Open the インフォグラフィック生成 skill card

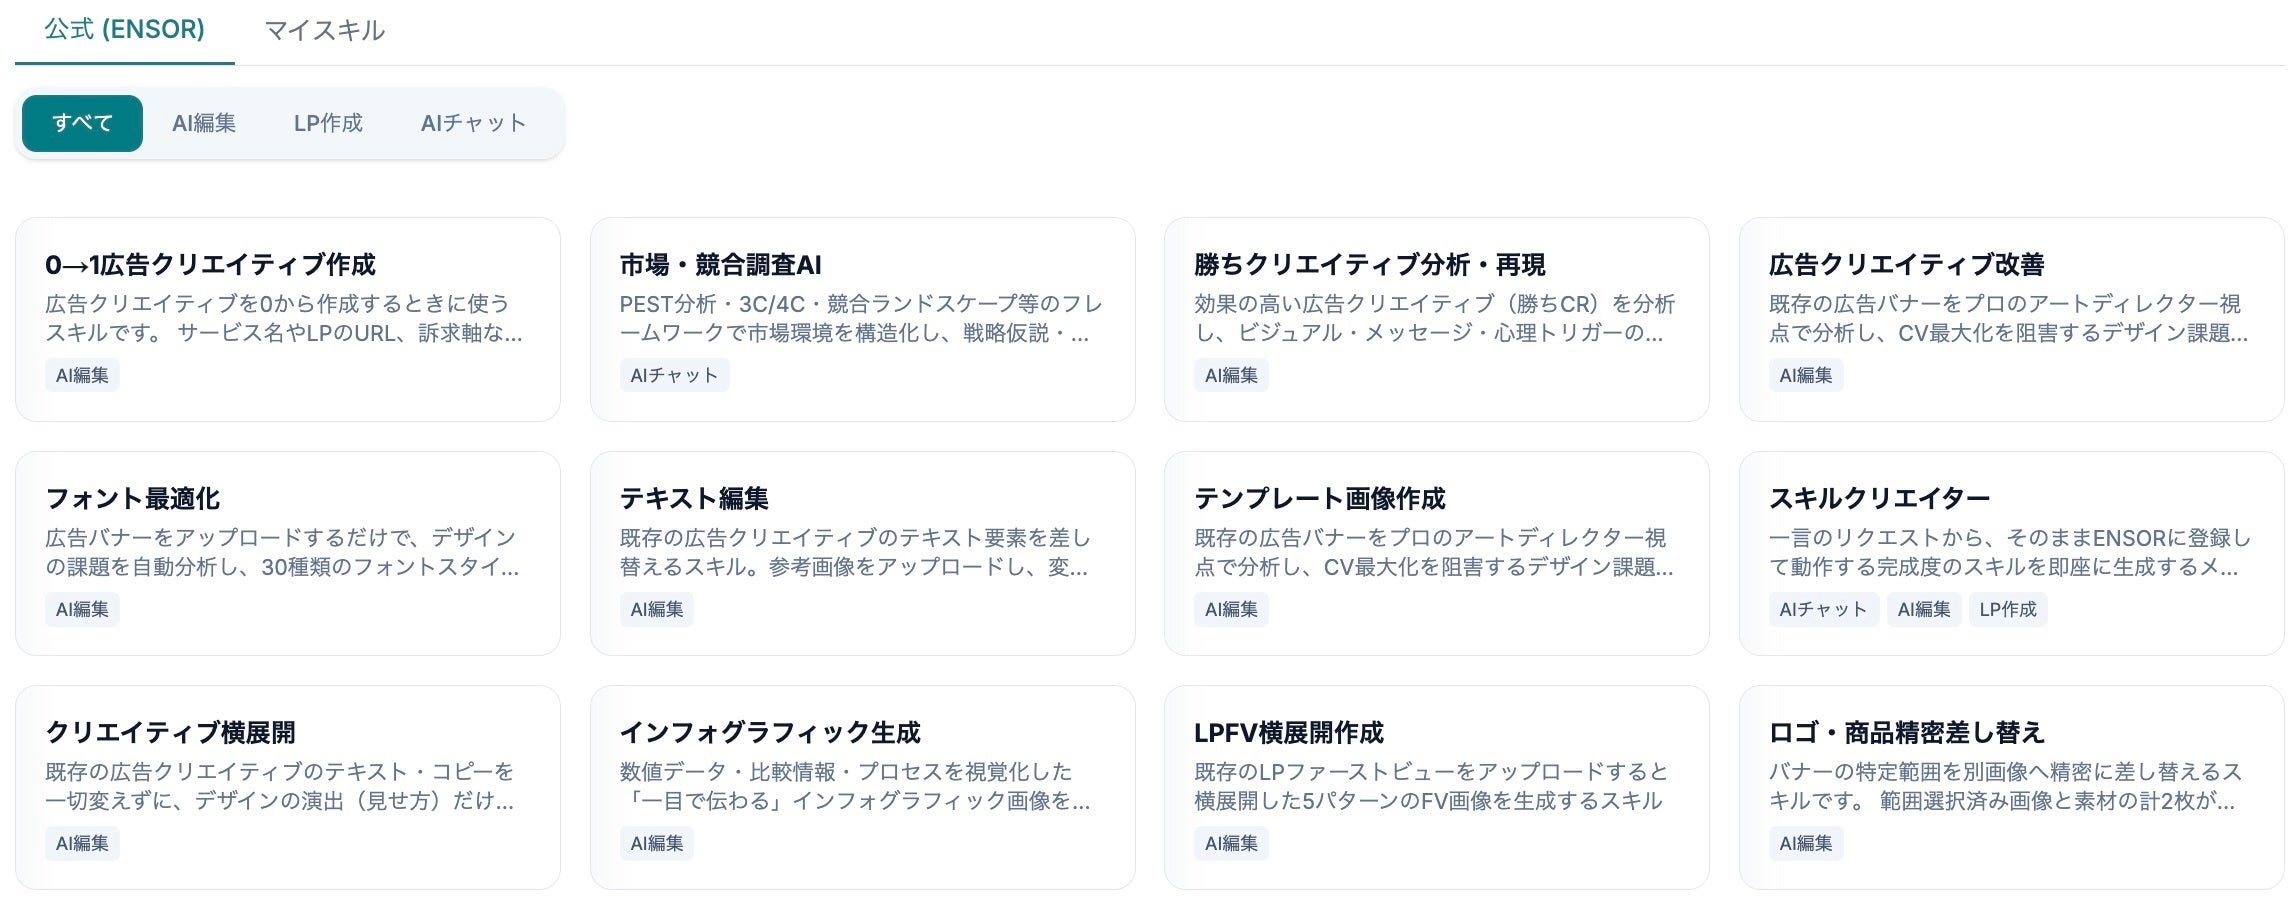coord(862,787)
